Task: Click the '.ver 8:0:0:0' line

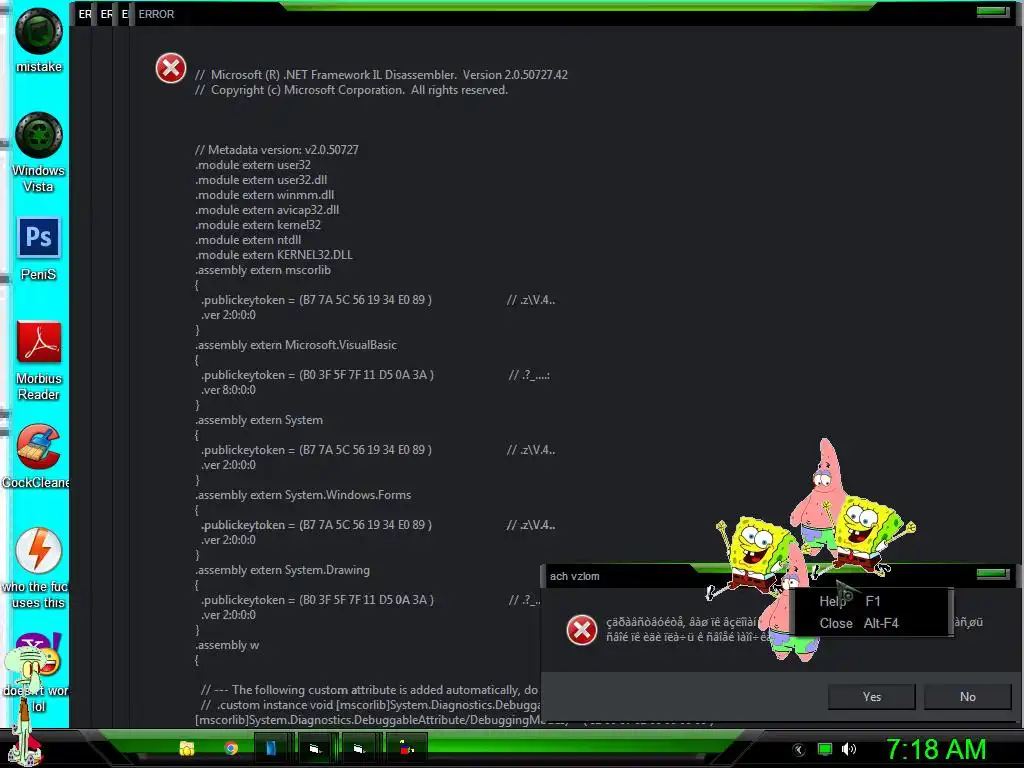Action: (x=229, y=390)
